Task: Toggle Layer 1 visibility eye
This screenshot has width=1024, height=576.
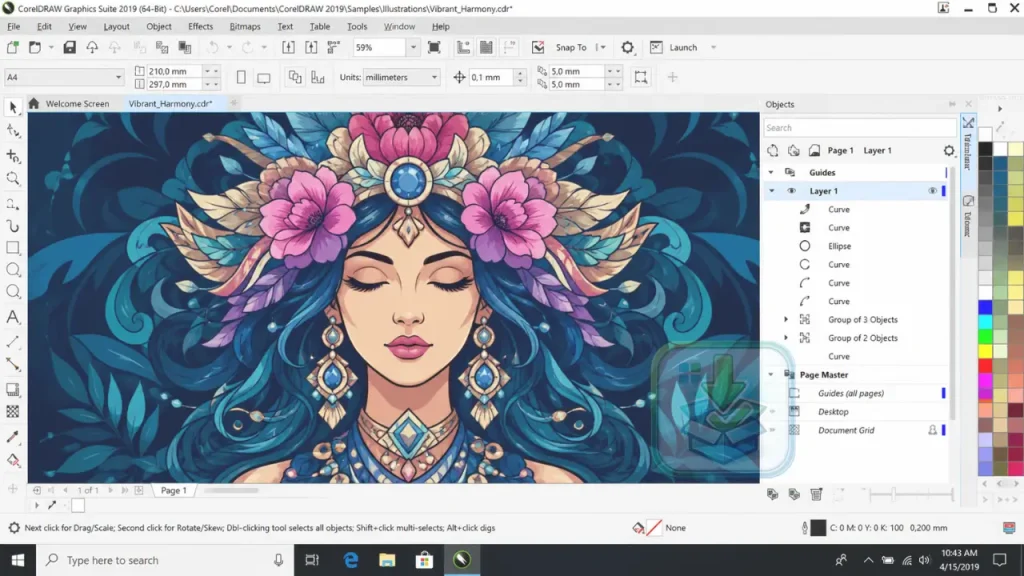Action: click(x=933, y=191)
